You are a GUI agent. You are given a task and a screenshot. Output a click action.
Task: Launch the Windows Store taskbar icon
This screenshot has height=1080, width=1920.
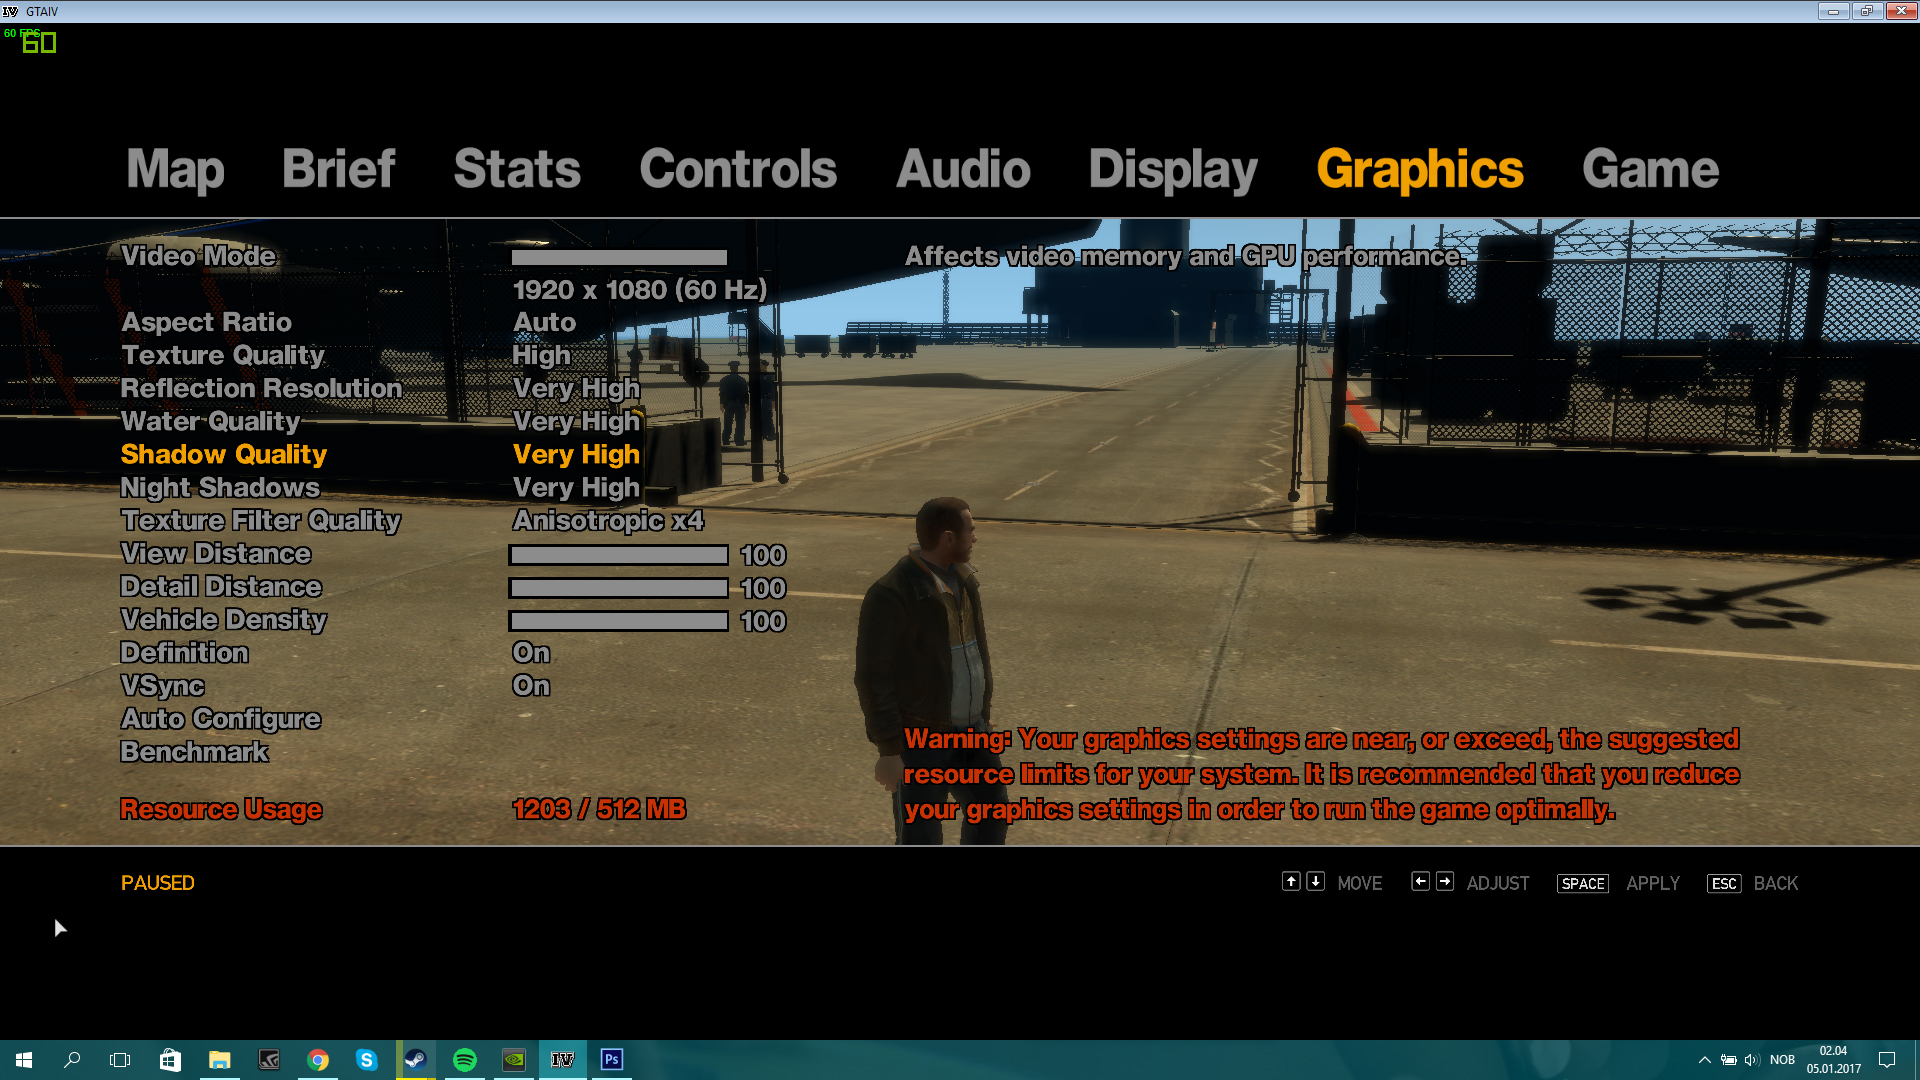170,1060
